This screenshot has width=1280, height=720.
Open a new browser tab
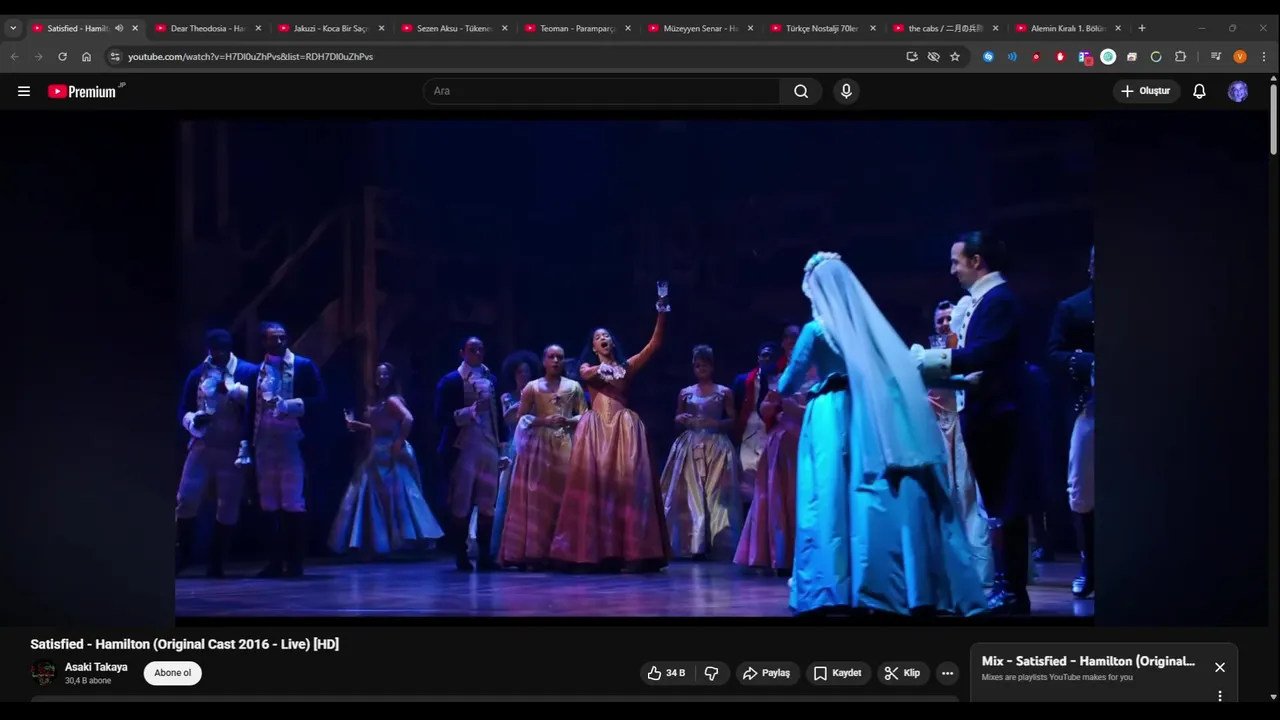(x=1142, y=28)
